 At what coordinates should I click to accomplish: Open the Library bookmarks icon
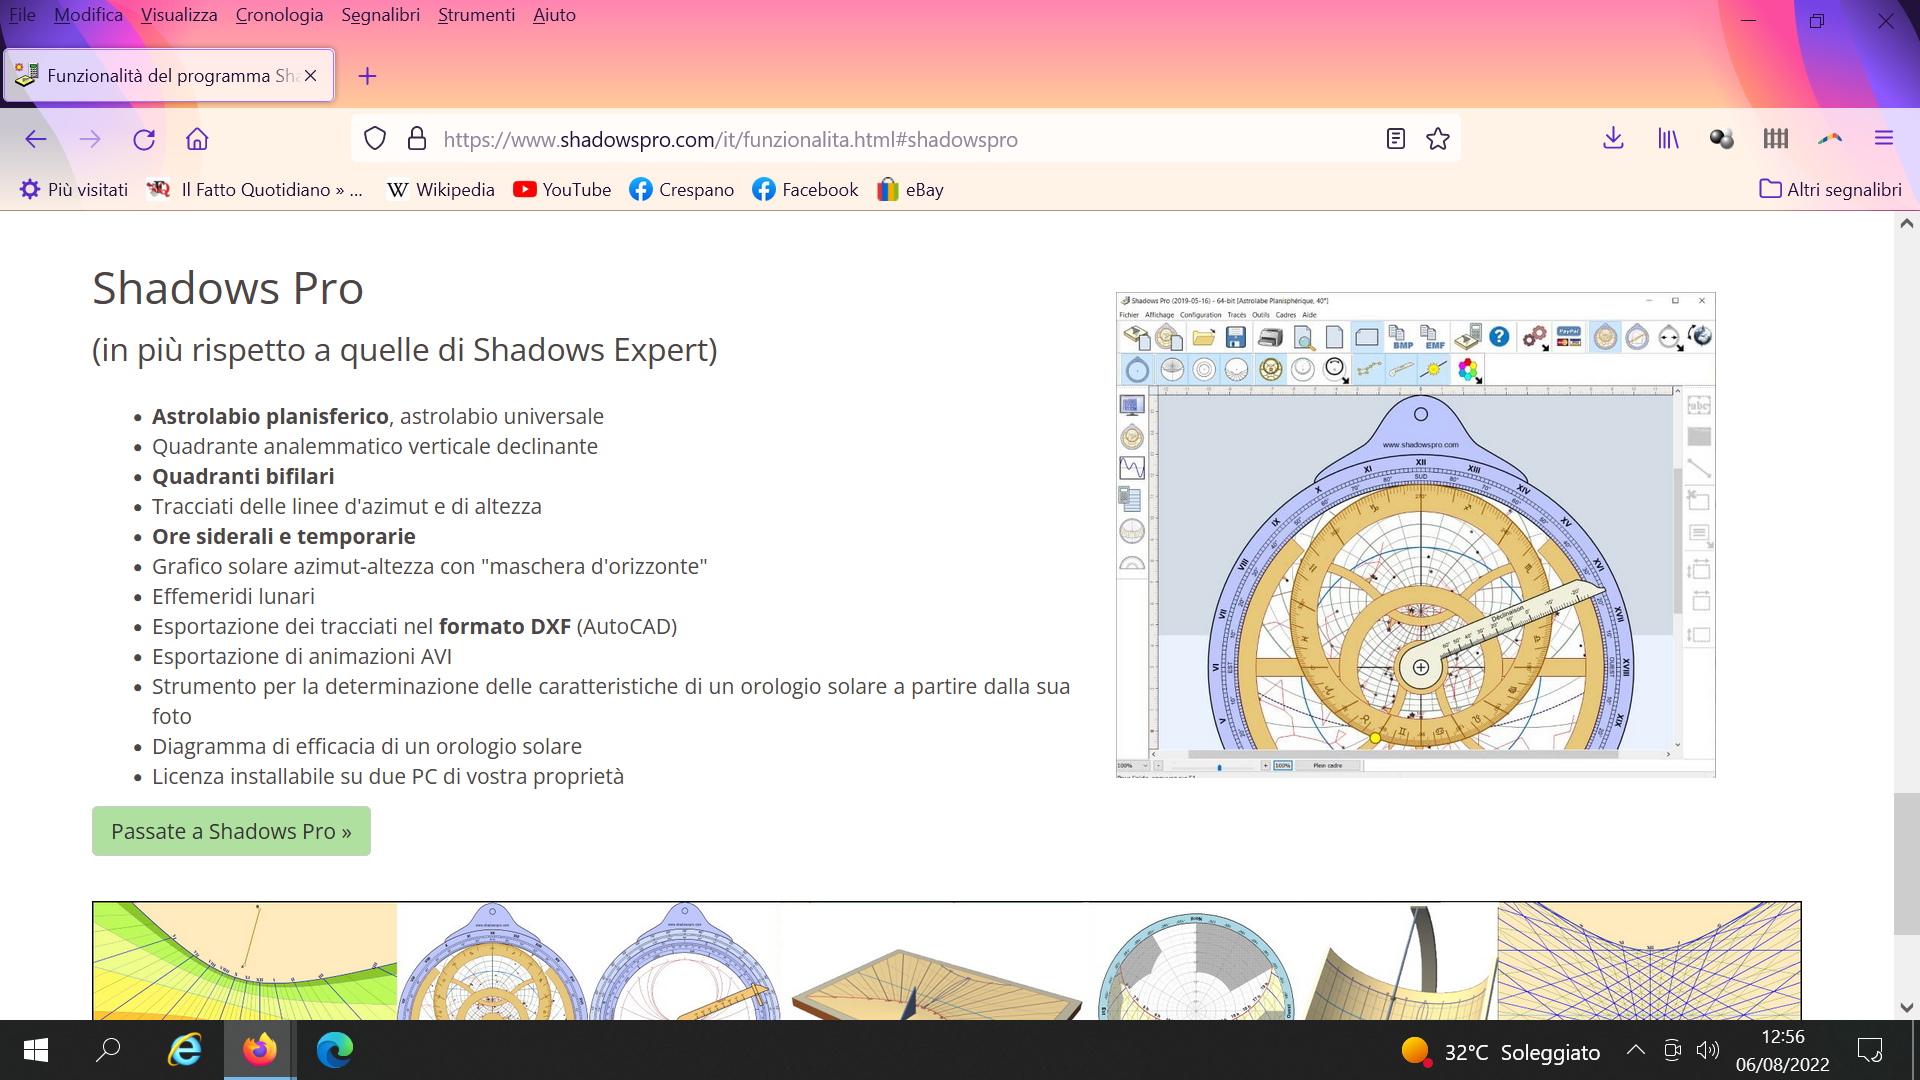(1668, 139)
